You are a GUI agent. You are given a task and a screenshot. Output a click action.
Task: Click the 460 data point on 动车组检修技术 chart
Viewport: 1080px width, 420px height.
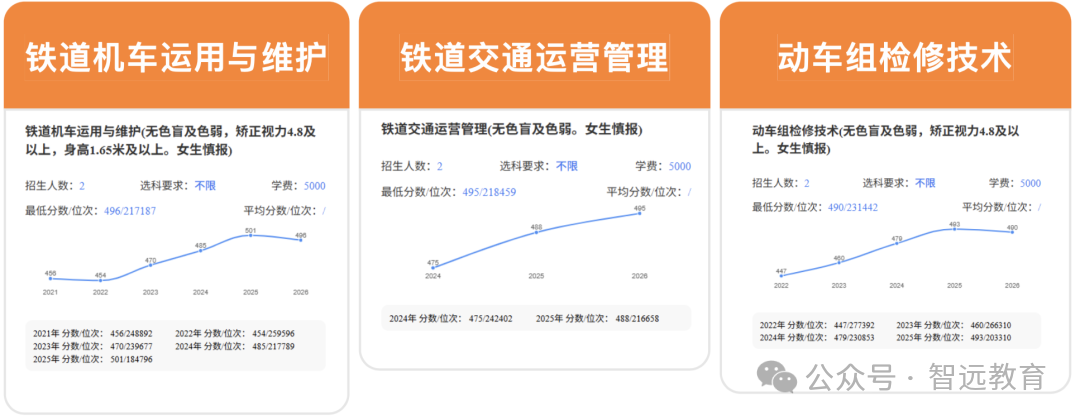(x=839, y=263)
